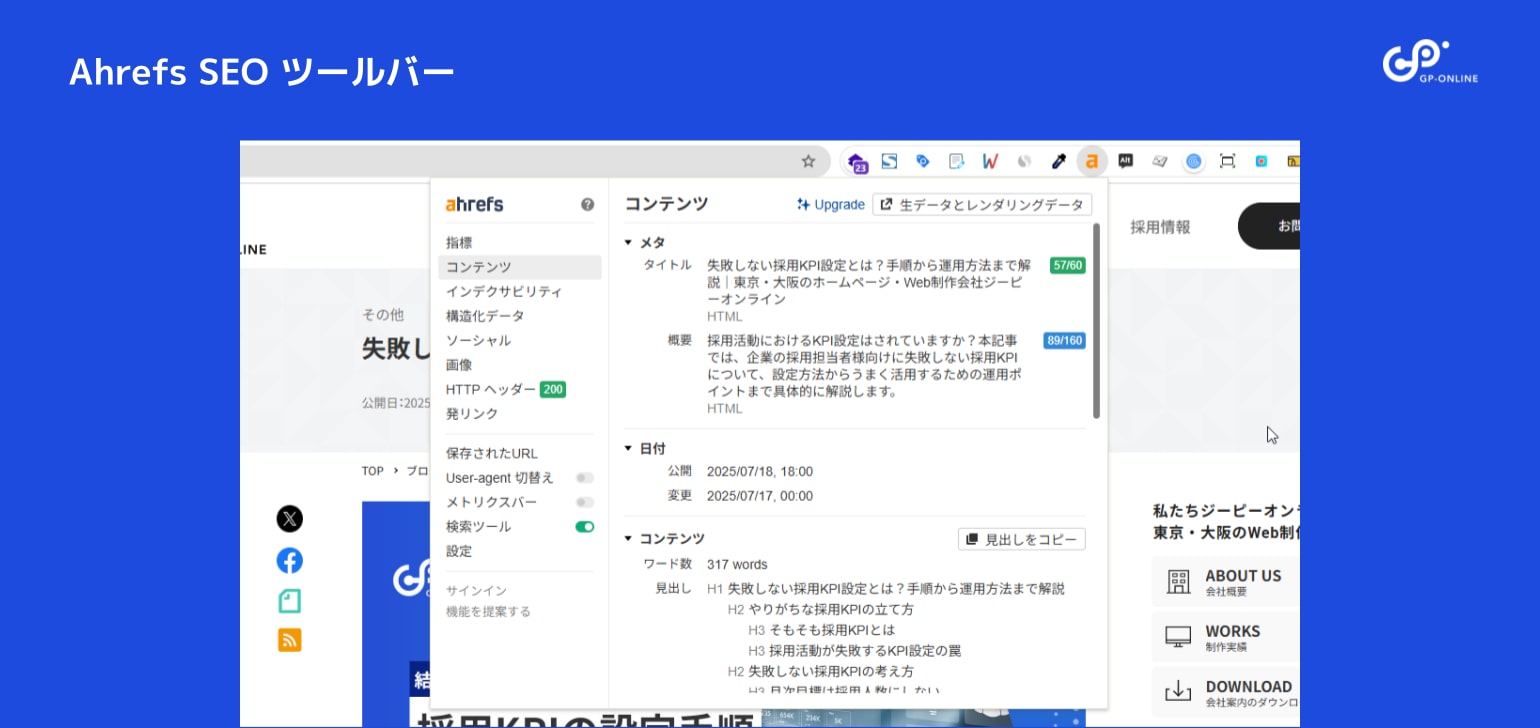Open the blue S extension icon

click(x=889, y=161)
